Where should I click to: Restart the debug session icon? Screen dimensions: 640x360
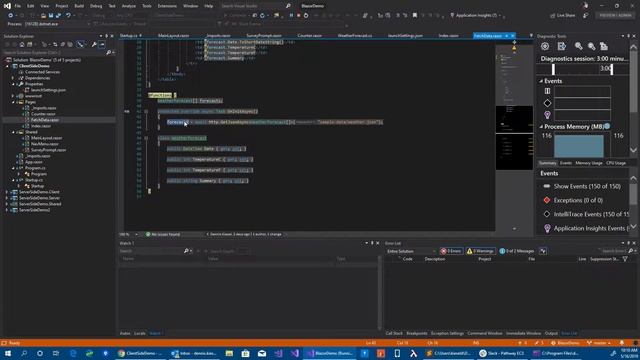point(306,16)
